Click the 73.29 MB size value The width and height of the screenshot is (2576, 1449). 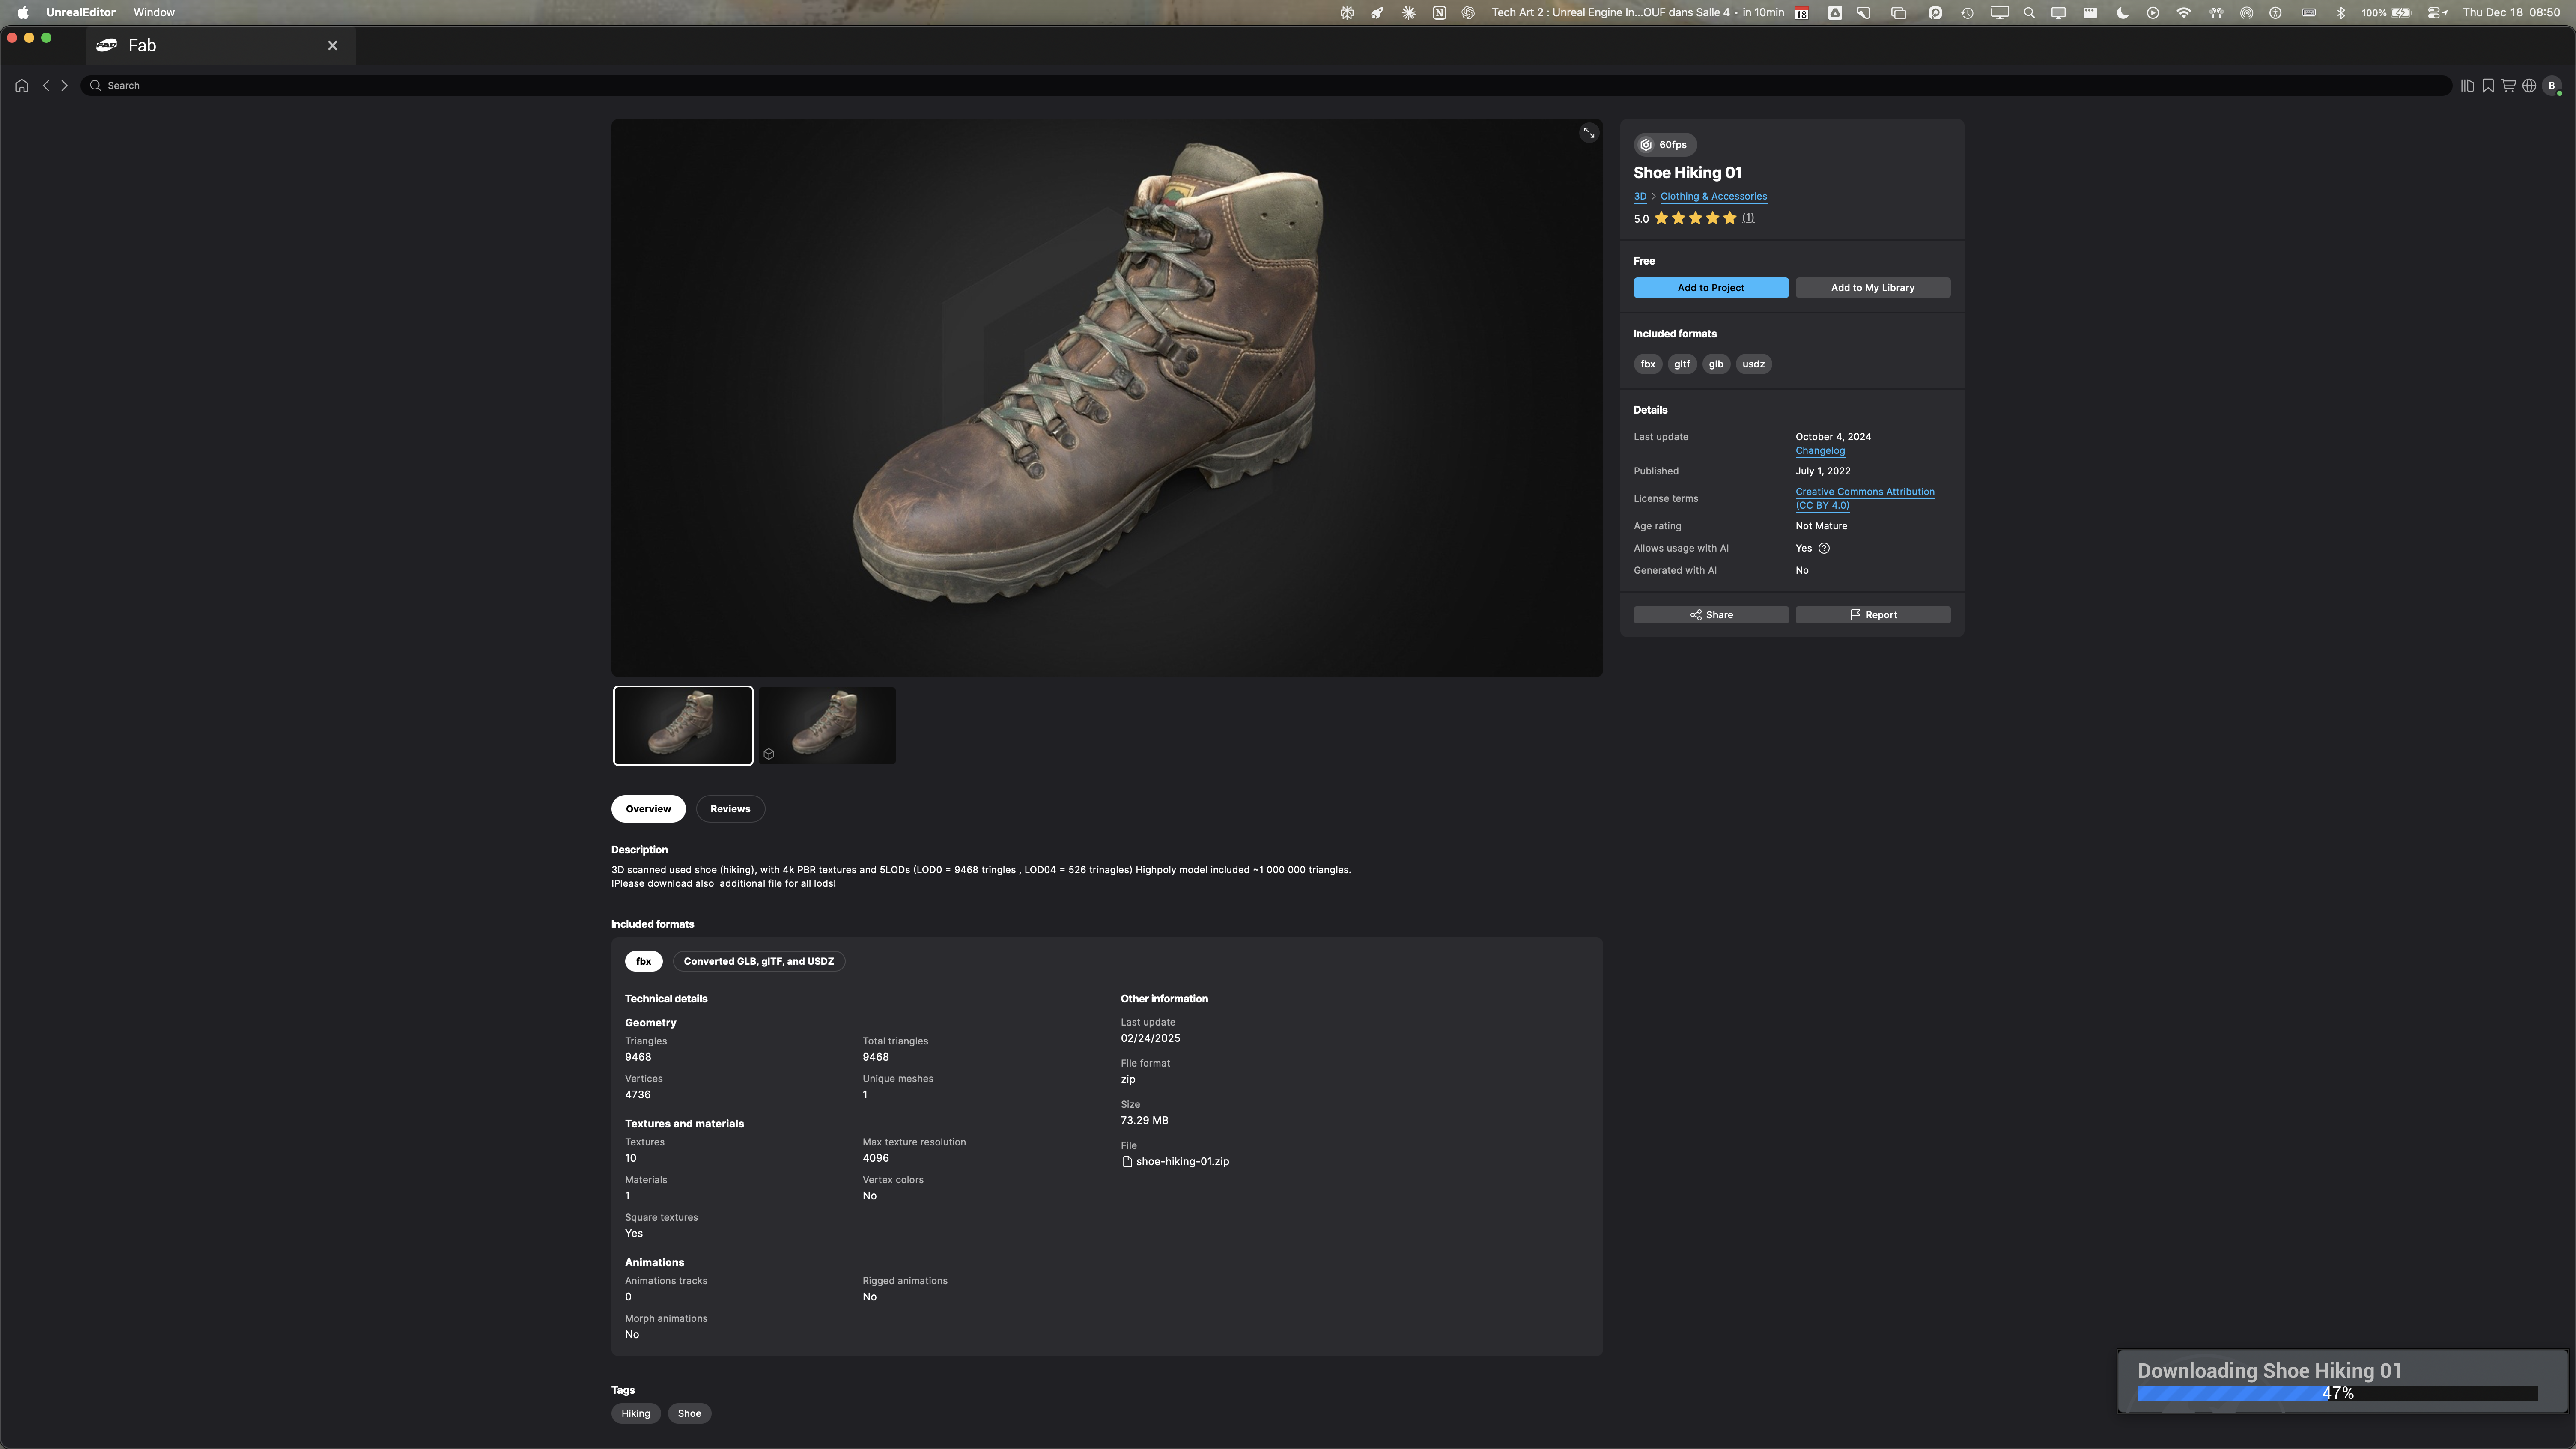pyautogui.click(x=1144, y=1121)
